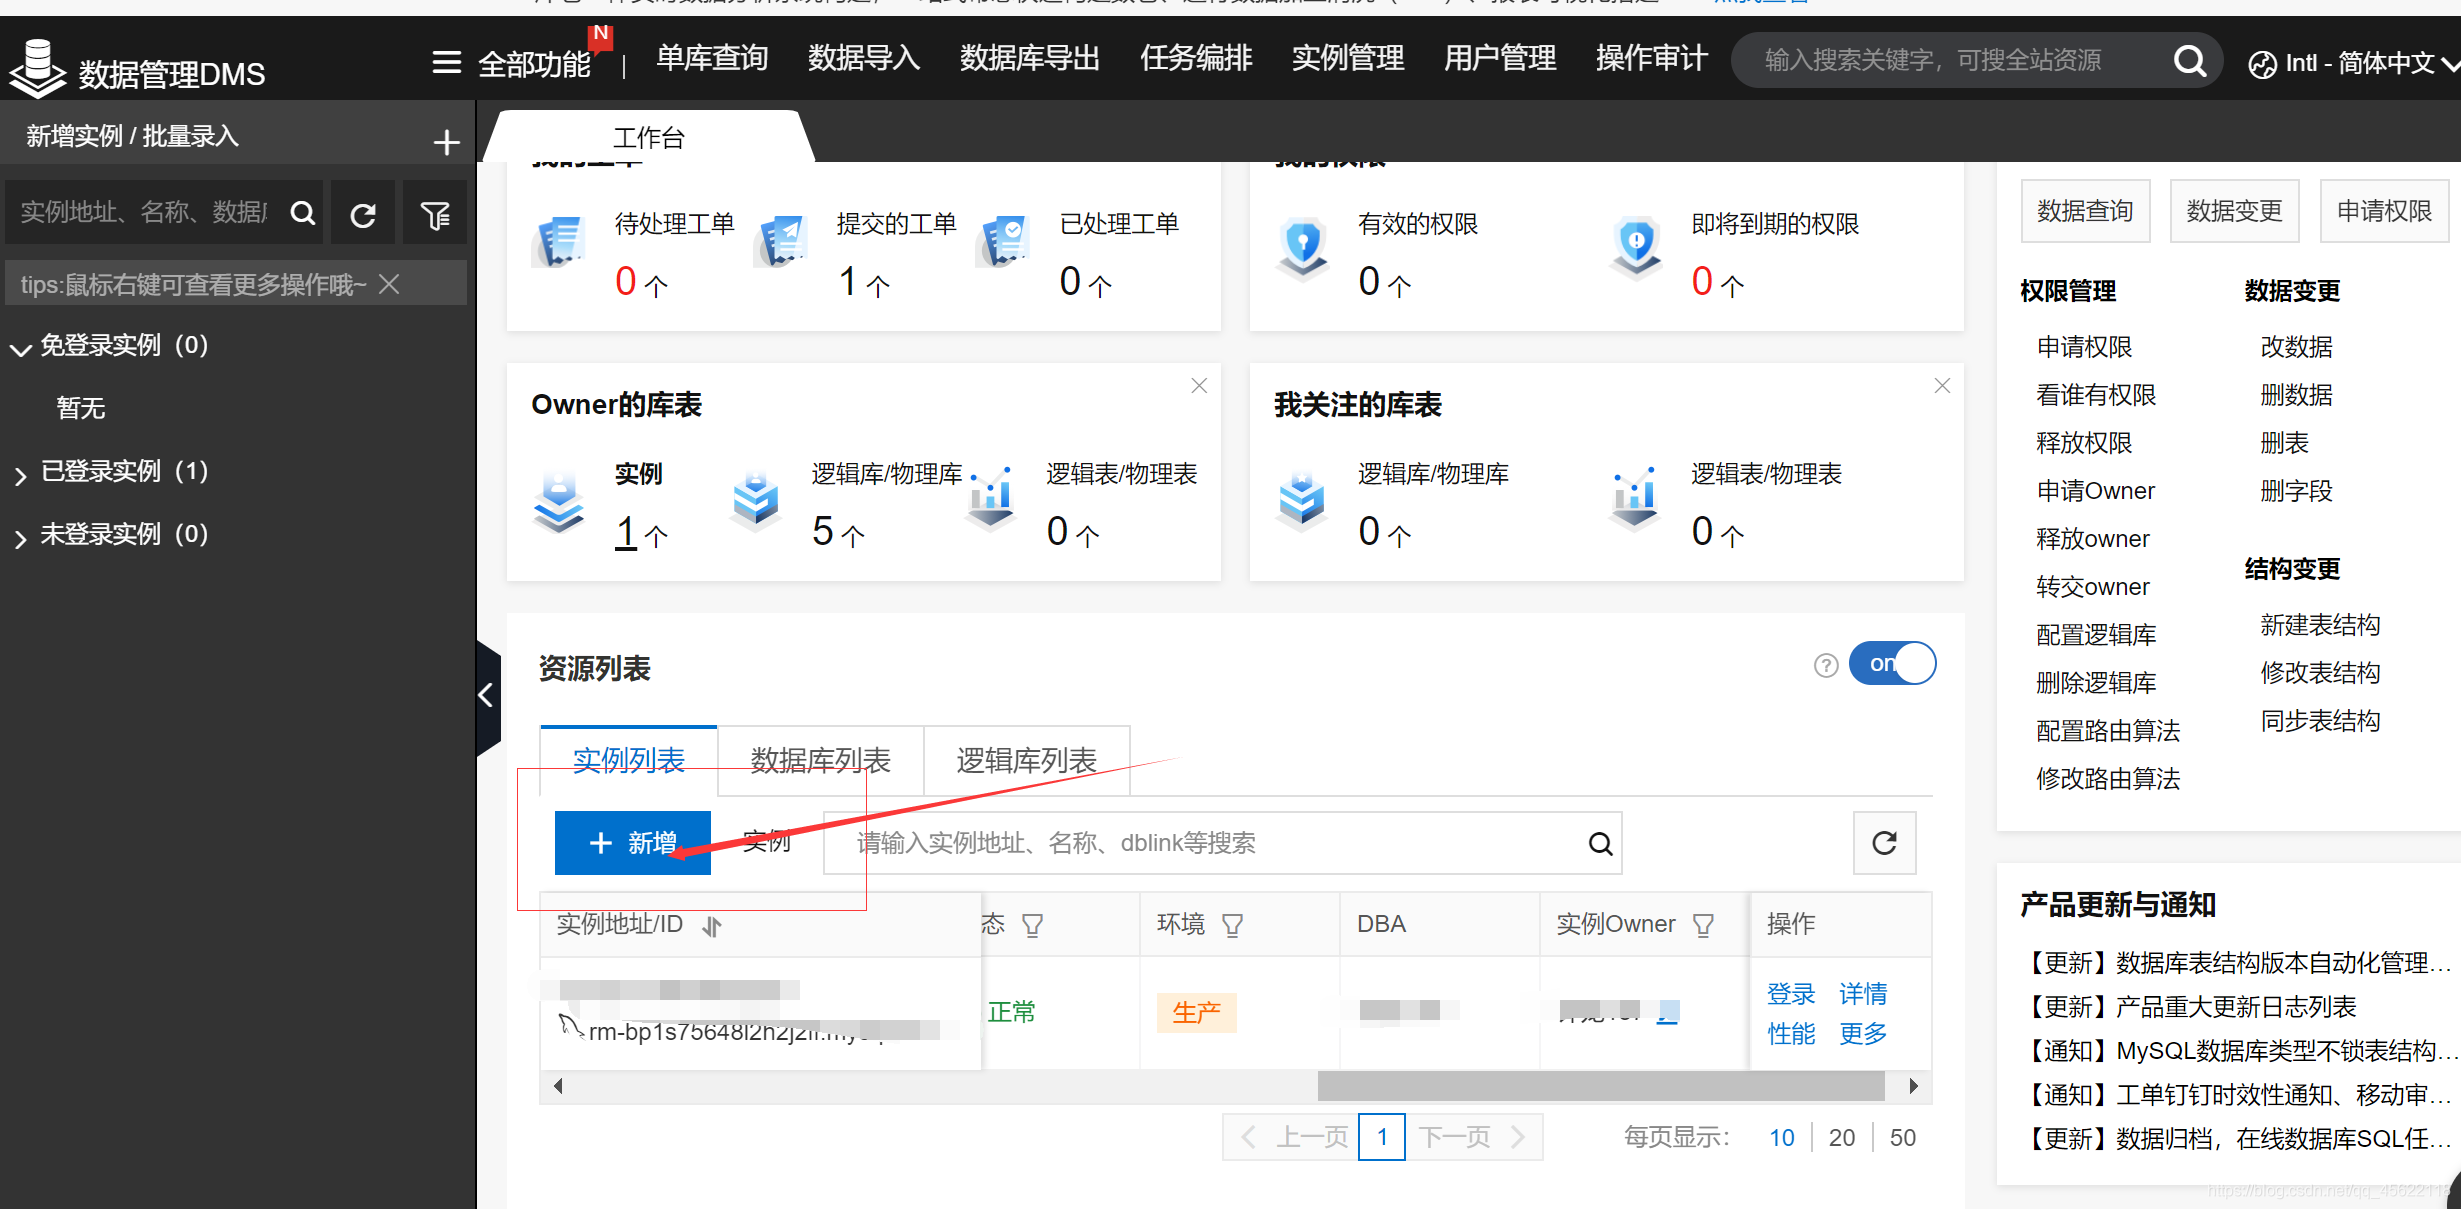Switch to the 数据库列表 tab
This screenshot has width=2461, height=1209.
pyautogui.click(x=820, y=760)
